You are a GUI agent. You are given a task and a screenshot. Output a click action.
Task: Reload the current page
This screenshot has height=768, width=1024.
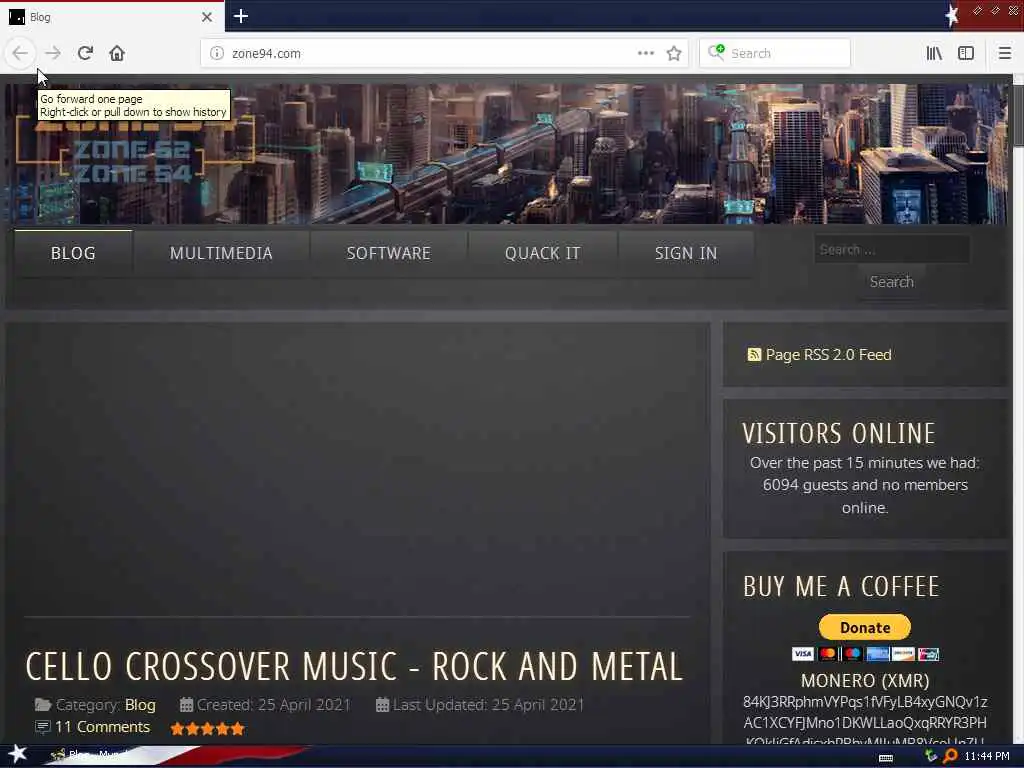85,53
